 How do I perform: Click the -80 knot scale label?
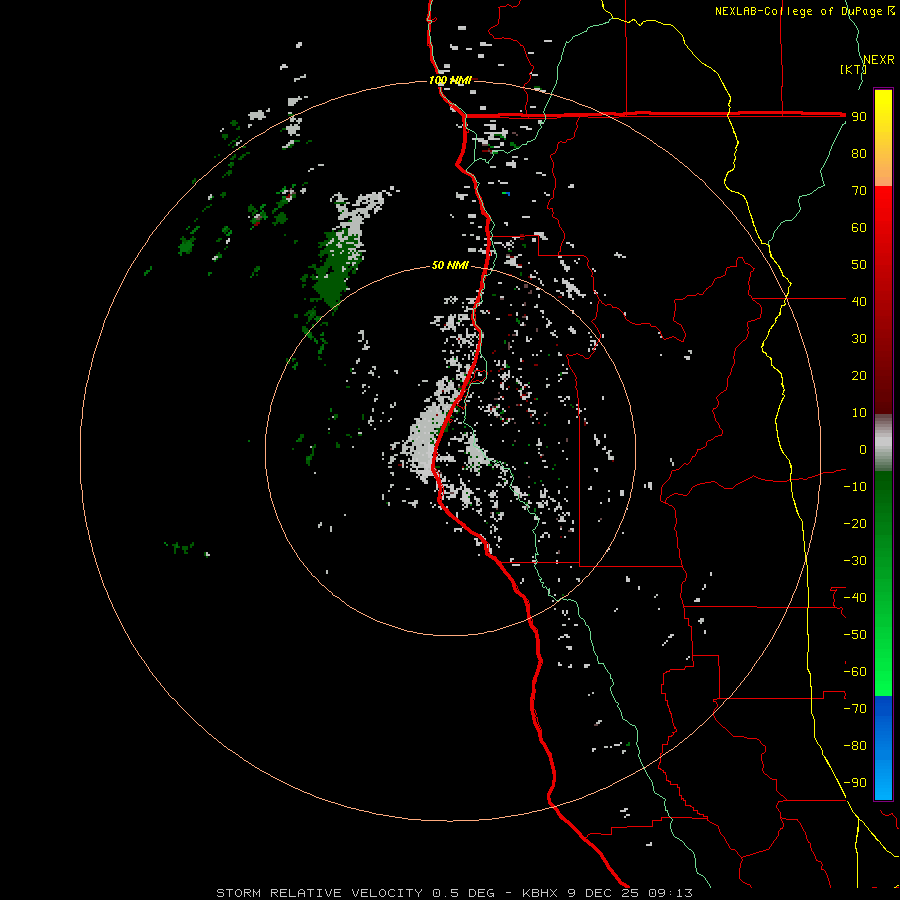[855, 746]
